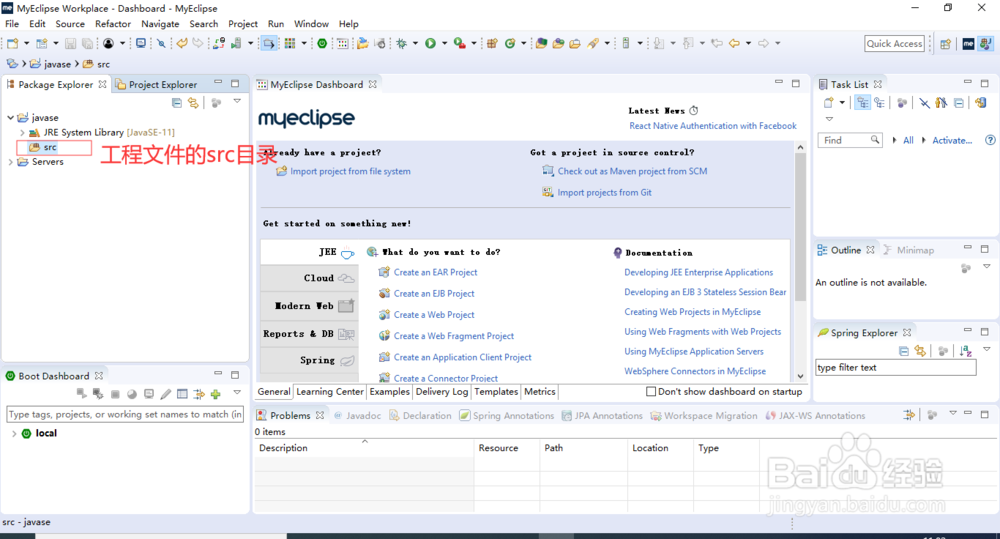Image resolution: width=1000 pixels, height=539 pixels.
Task: Expand the JRE System Library node
Action: click(x=22, y=133)
